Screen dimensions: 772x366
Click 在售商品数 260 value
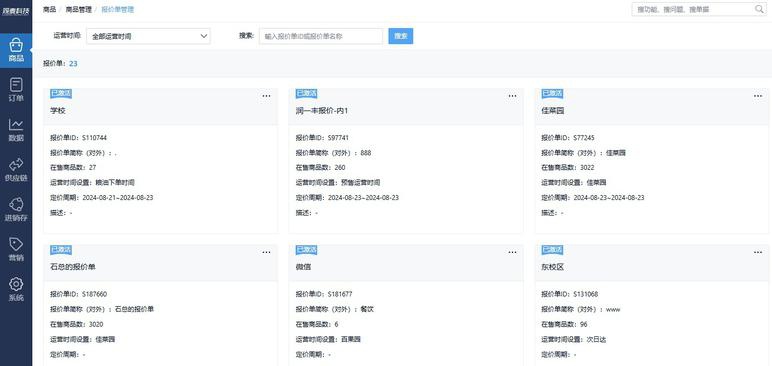tap(340, 167)
